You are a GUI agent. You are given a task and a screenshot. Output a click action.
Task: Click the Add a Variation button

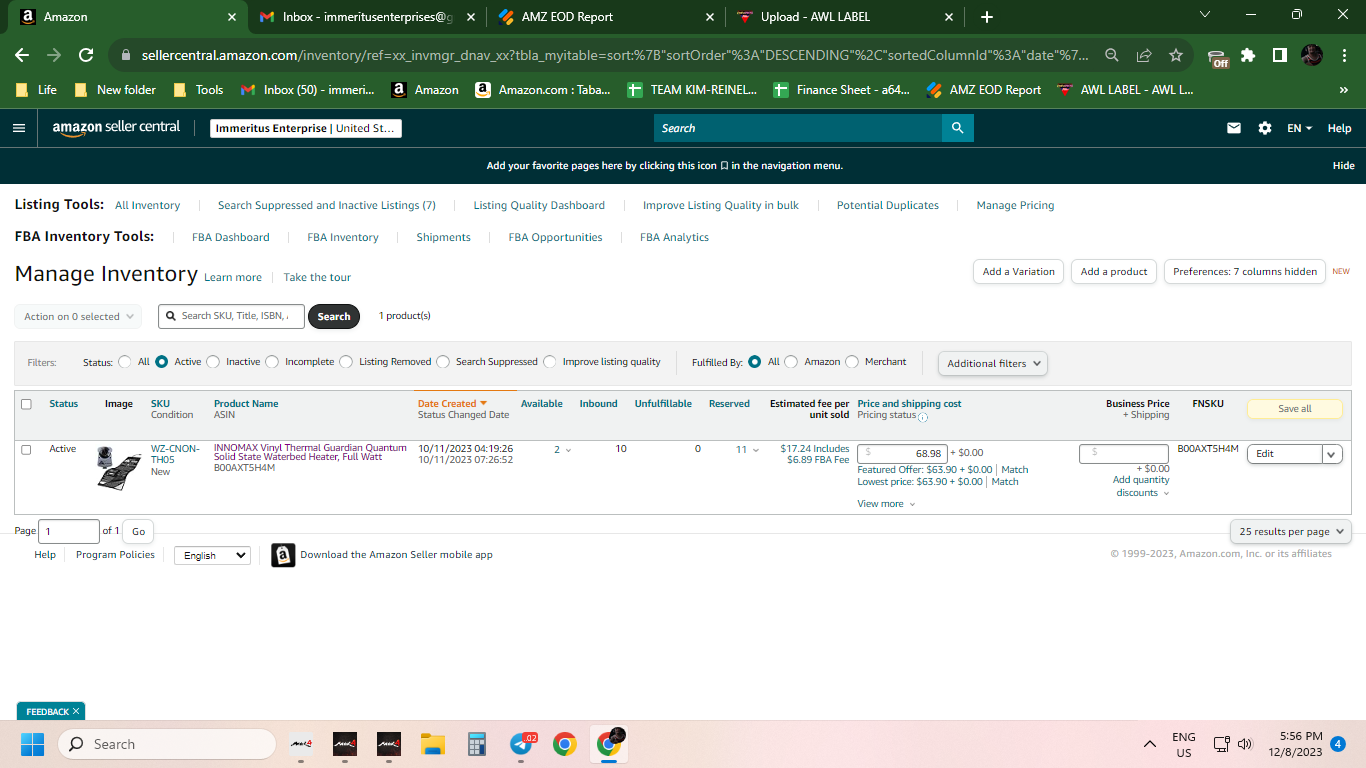click(1018, 271)
